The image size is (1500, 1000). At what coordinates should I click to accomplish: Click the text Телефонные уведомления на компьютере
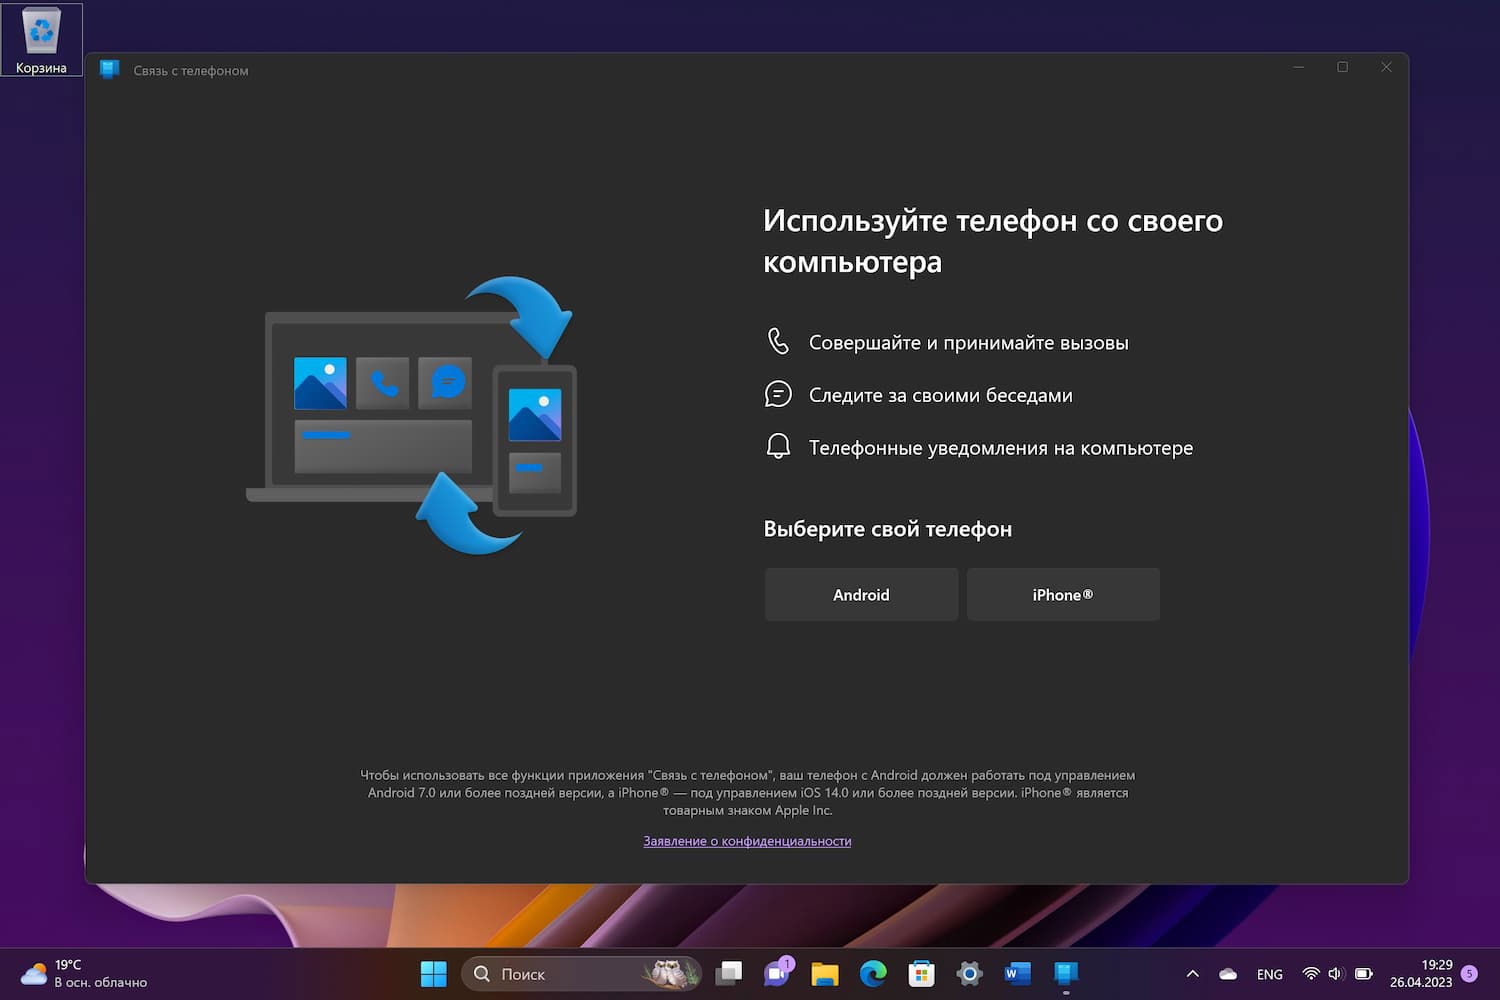[x=1001, y=448]
